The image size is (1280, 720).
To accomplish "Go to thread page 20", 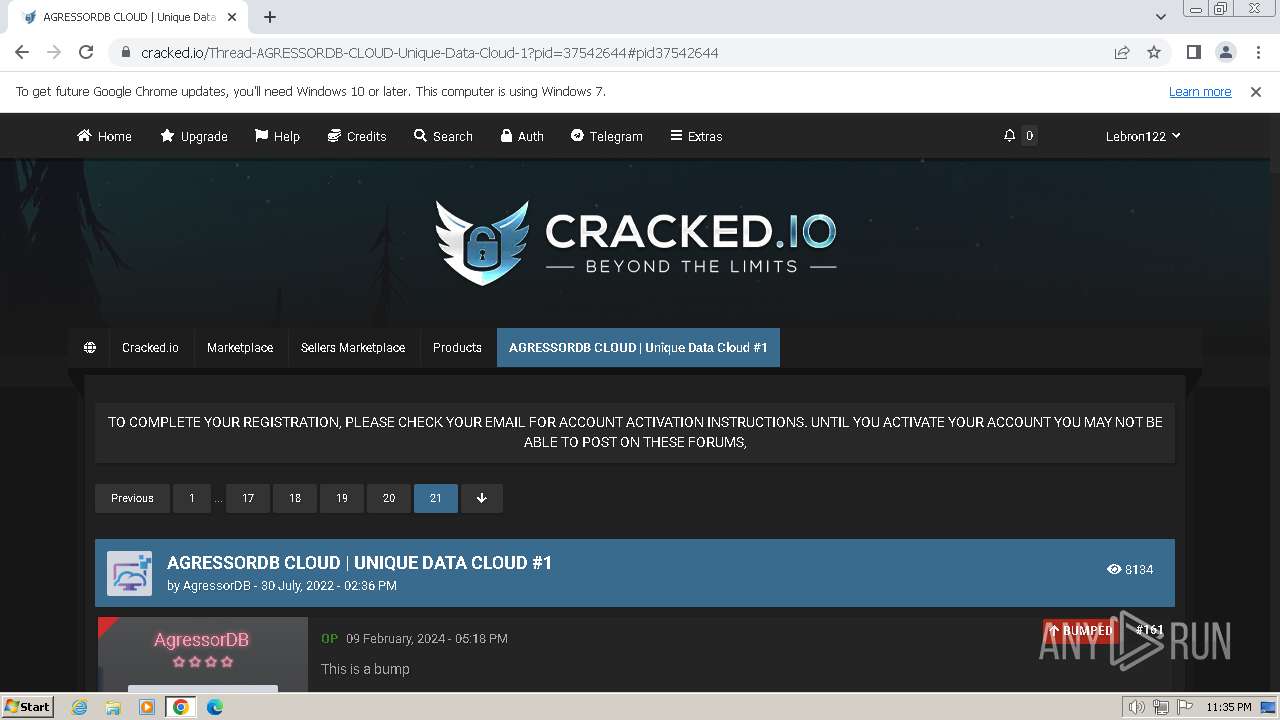I will [389, 498].
